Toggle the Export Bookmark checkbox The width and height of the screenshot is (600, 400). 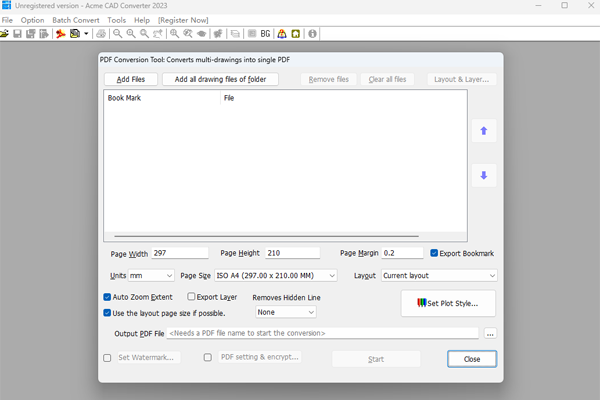coord(434,253)
